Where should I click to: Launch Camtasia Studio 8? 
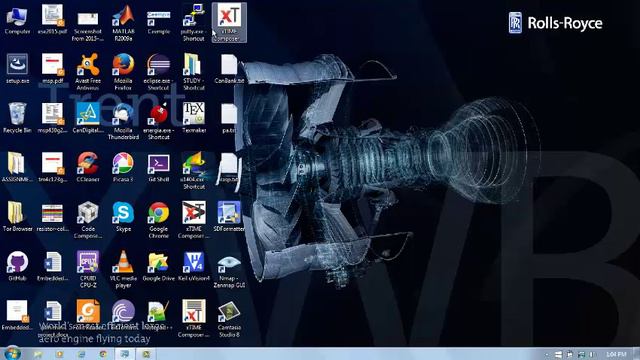229,319
